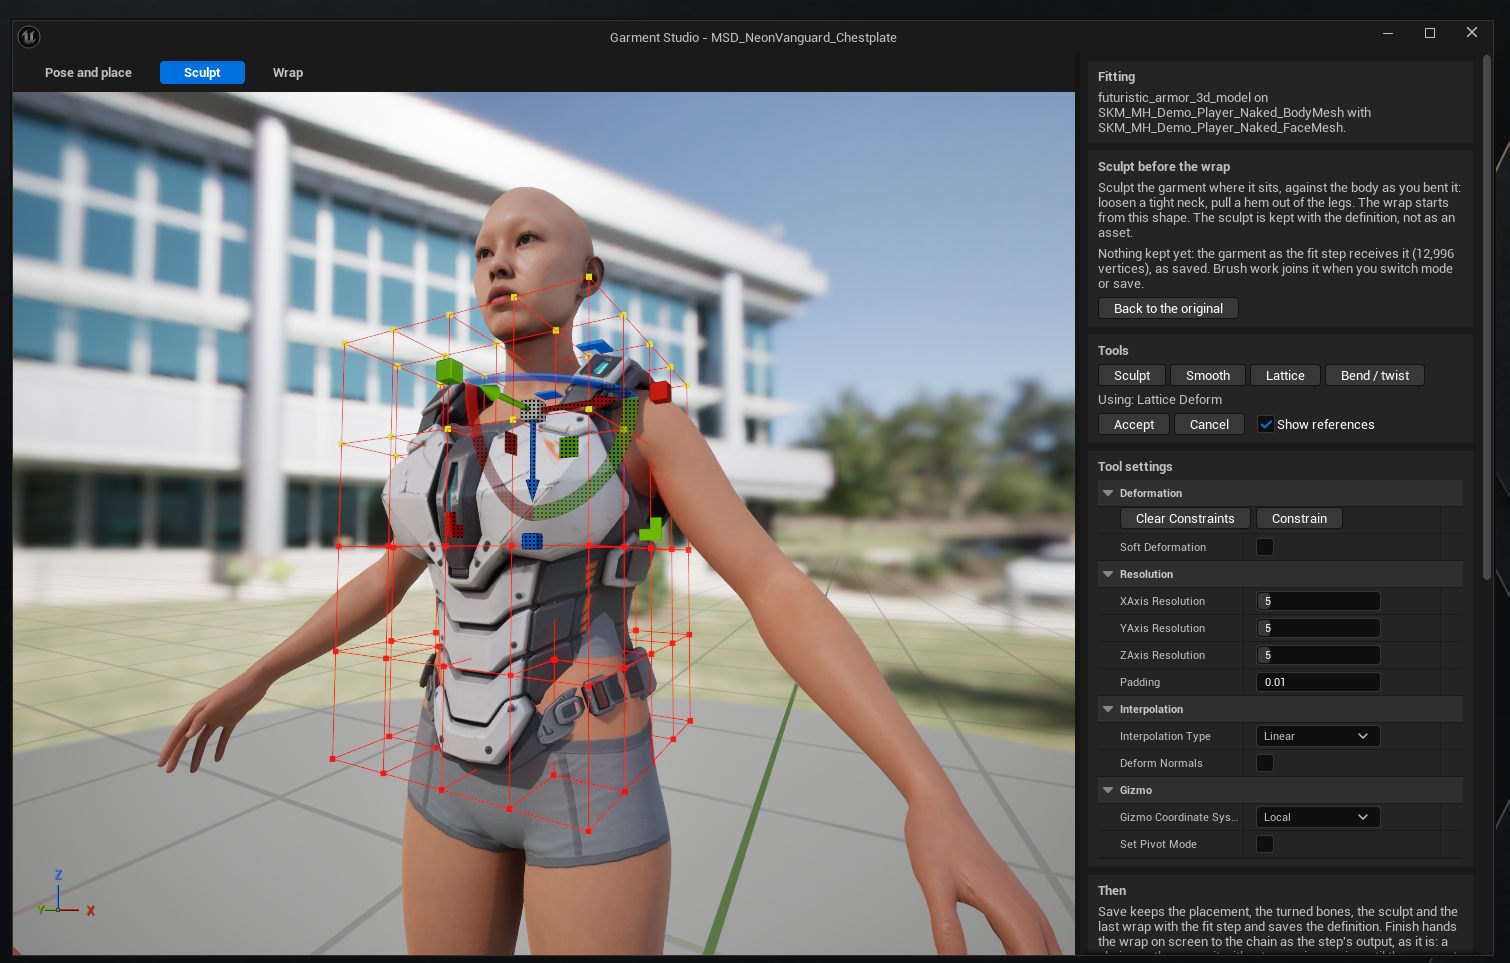Select the Lattice tool button
The image size is (1510, 963).
(1285, 375)
